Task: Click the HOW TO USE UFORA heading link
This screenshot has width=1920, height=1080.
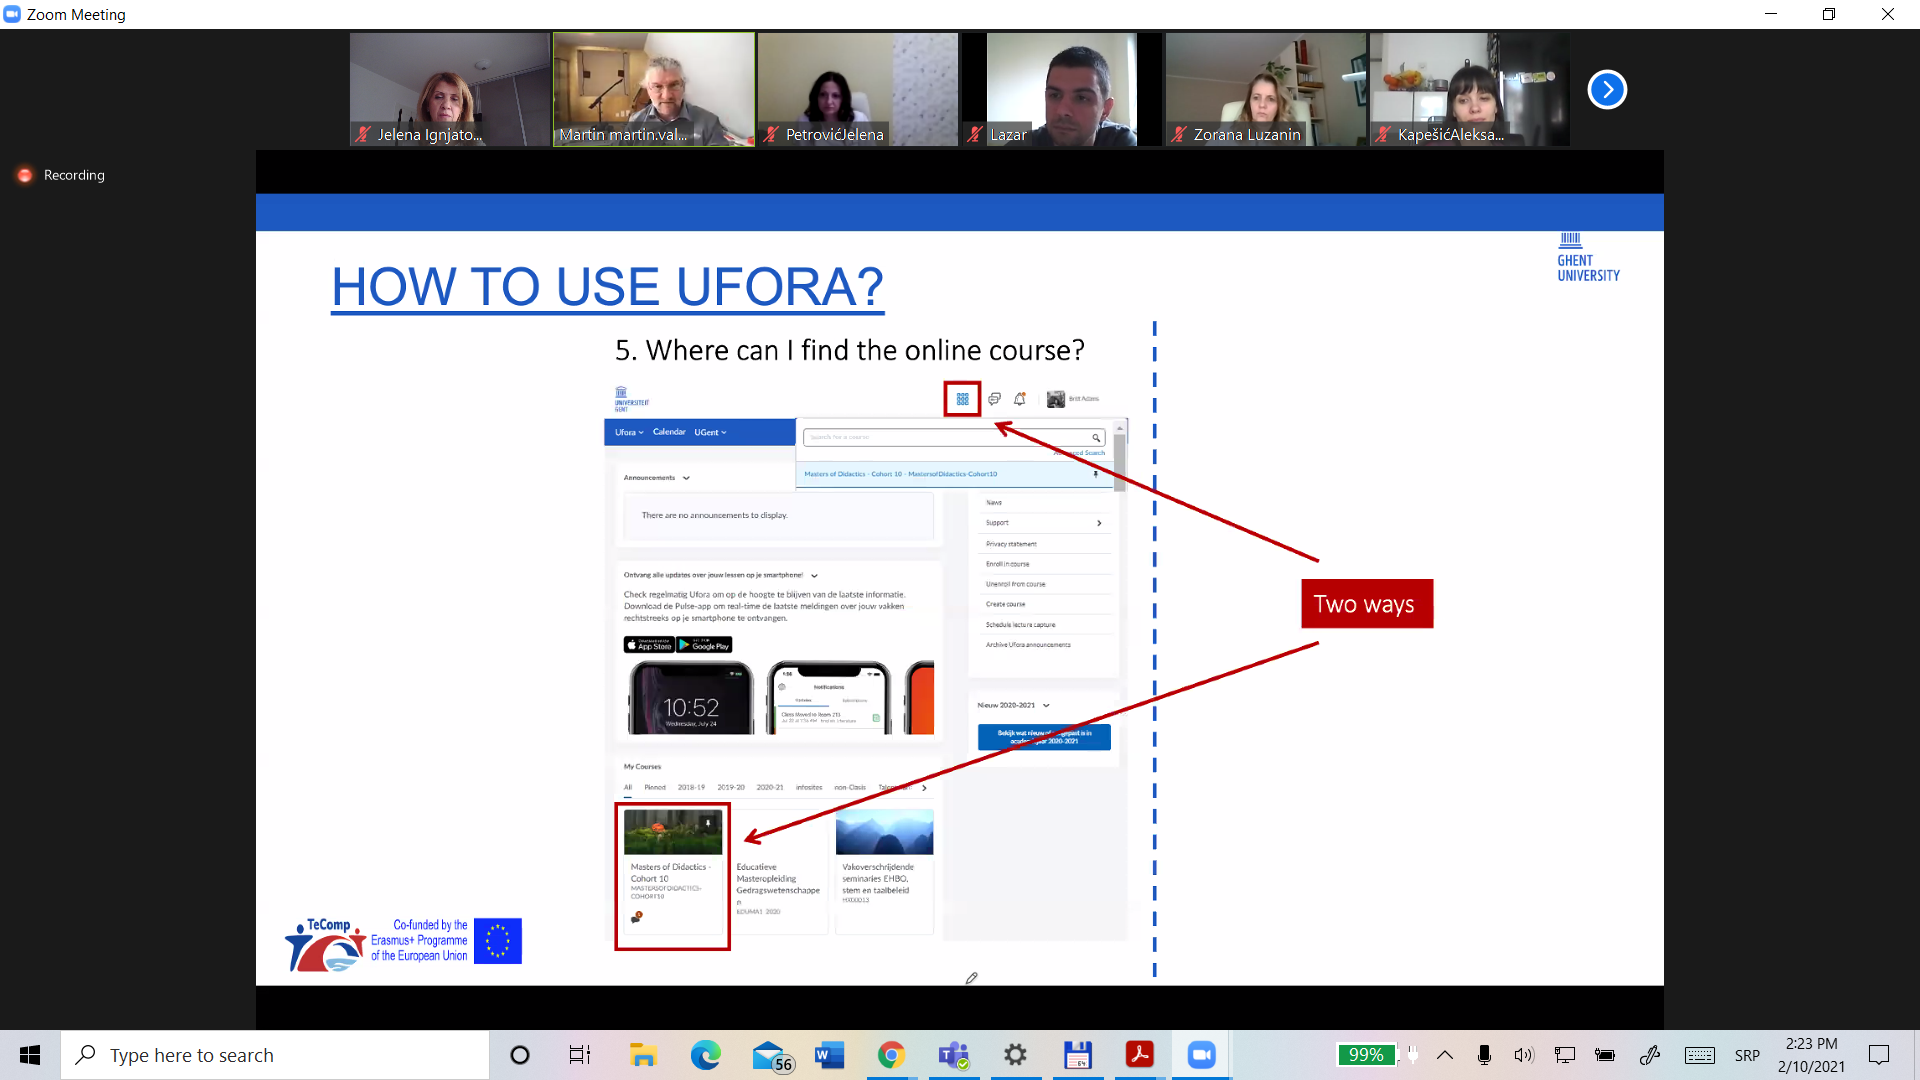Action: [x=607, y=287]
